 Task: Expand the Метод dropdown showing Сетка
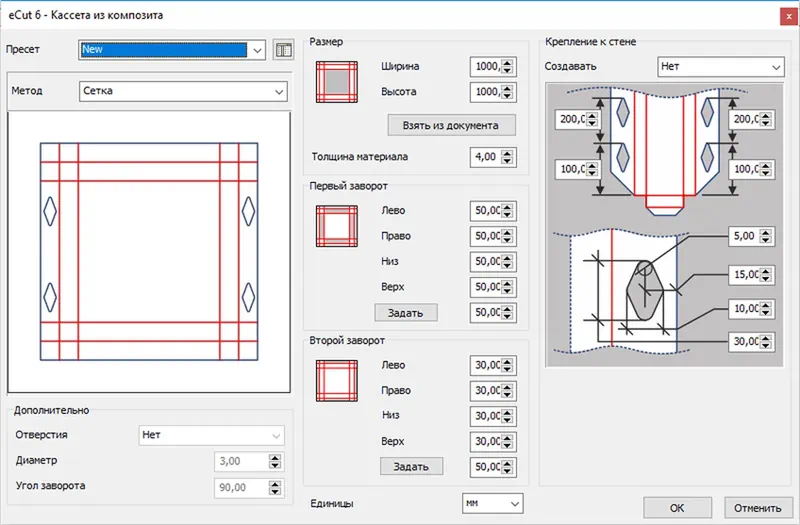point(278,92)
